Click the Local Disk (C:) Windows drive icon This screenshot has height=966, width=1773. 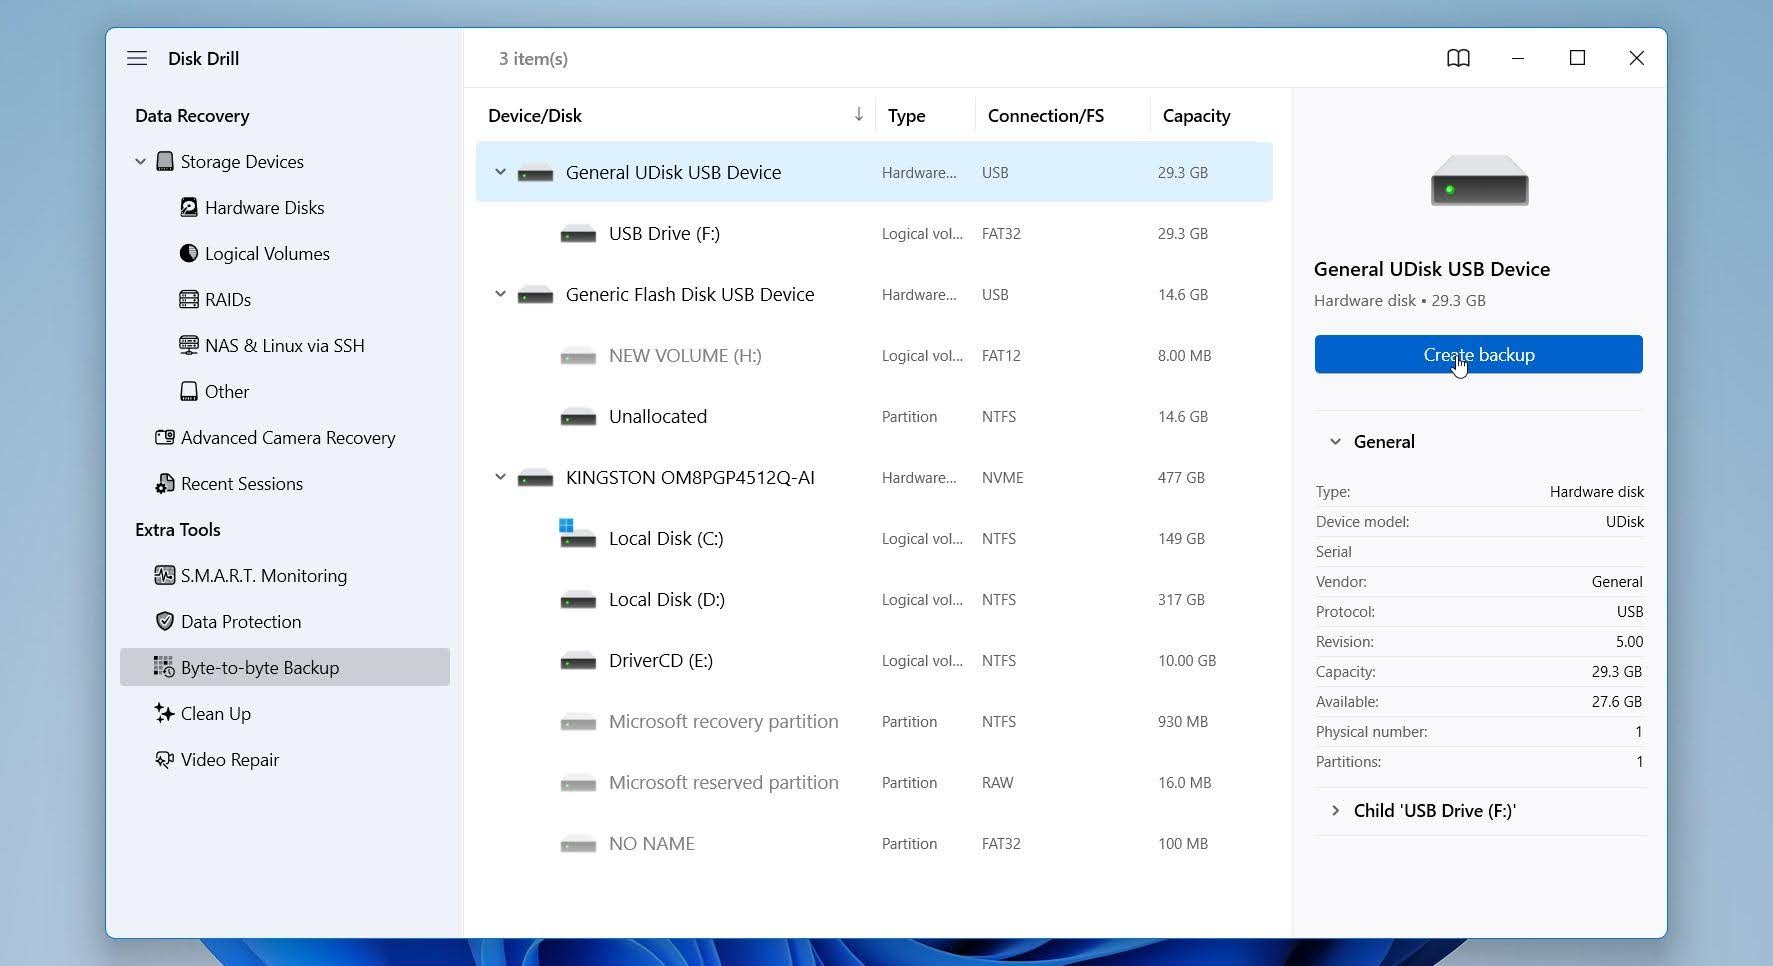click(577, 533)
